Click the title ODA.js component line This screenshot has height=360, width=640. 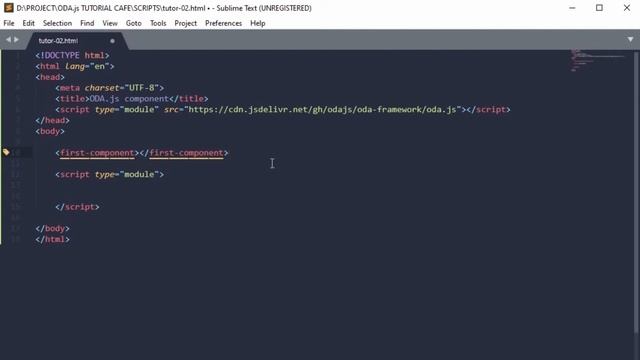click(x=131, y=98)
